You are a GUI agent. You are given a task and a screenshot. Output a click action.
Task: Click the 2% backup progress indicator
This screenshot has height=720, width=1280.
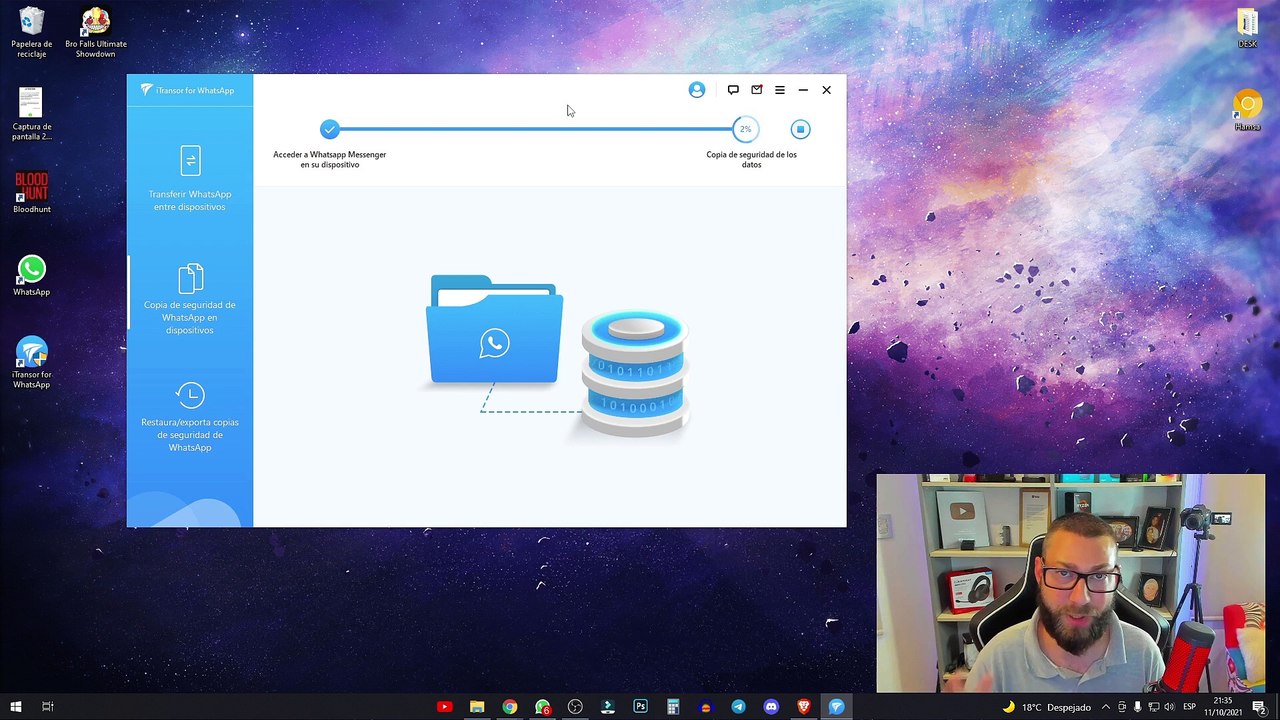(745, 129)
